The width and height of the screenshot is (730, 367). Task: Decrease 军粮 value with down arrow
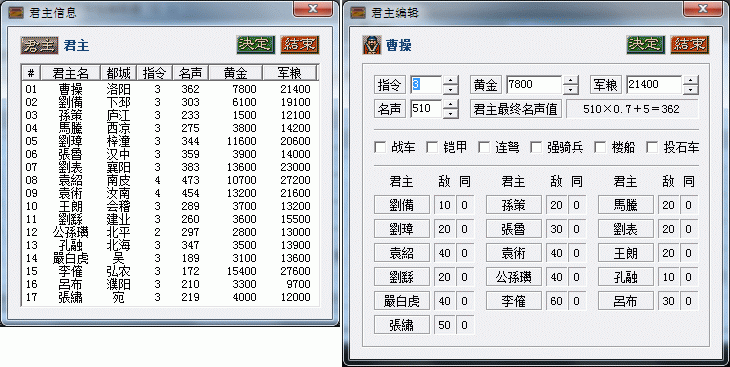[690, 89]
